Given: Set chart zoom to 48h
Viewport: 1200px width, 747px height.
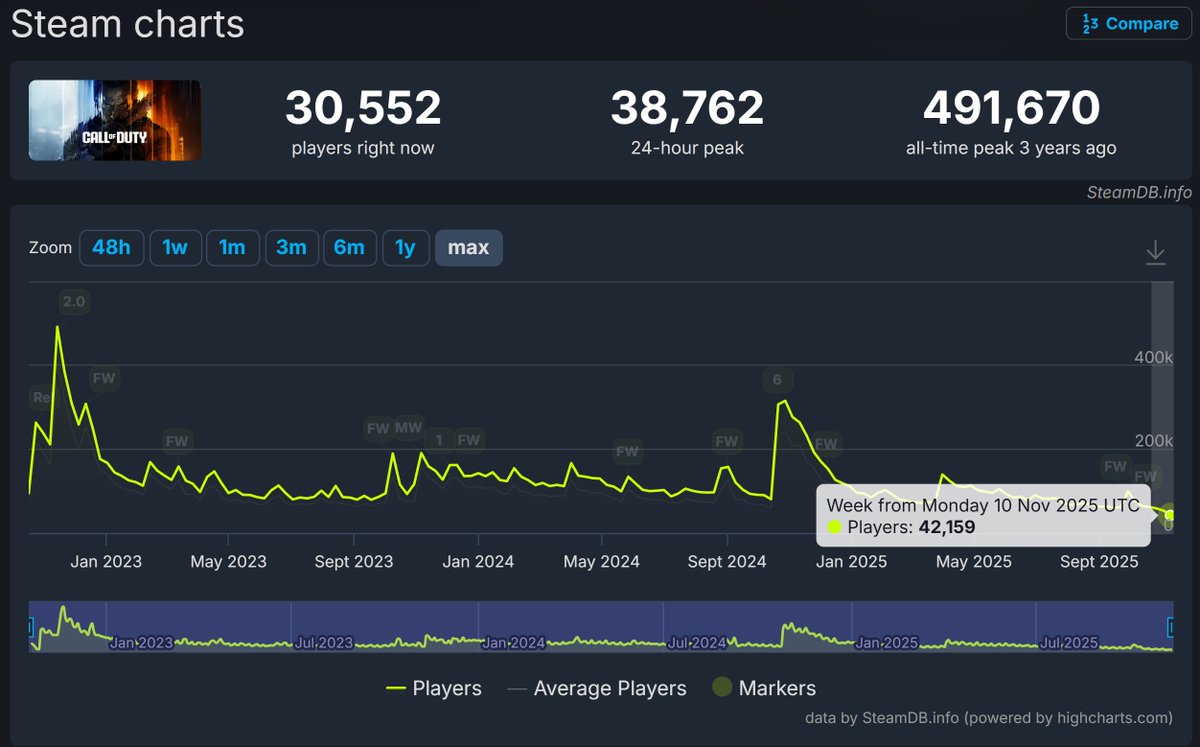Looking at the screenshot, I should coord(111,247).
